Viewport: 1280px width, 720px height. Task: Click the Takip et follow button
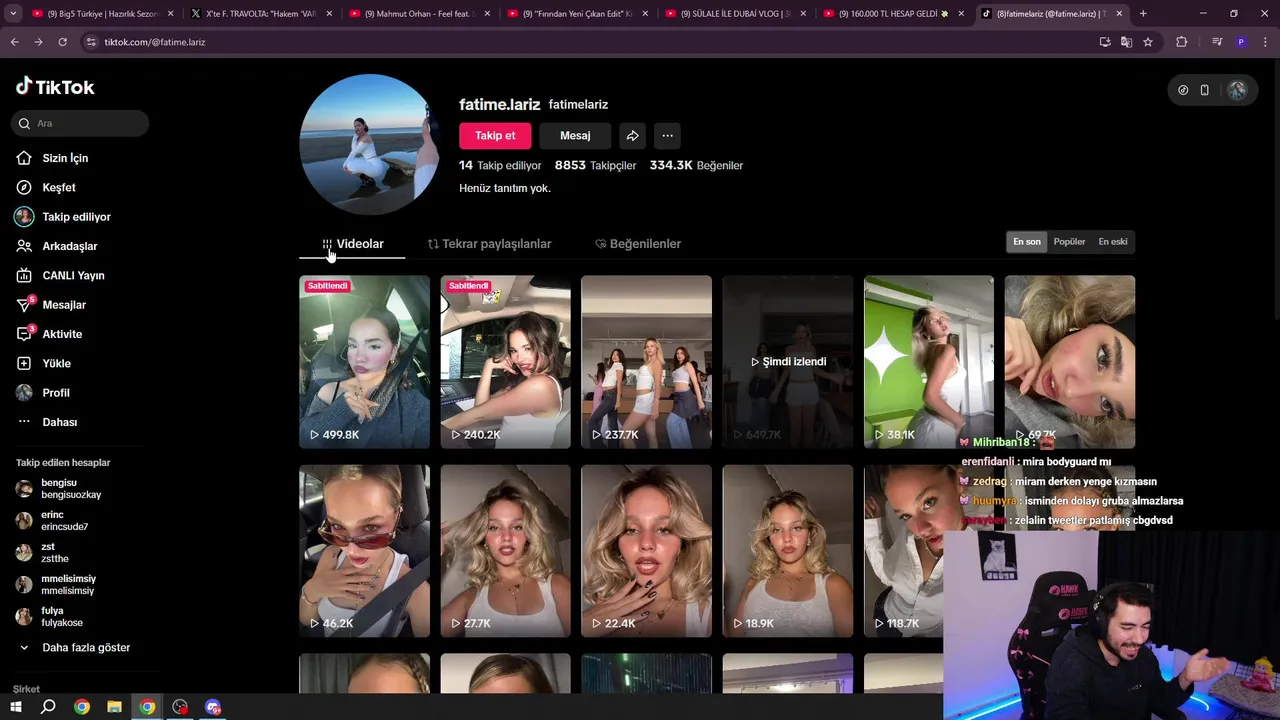495,136
